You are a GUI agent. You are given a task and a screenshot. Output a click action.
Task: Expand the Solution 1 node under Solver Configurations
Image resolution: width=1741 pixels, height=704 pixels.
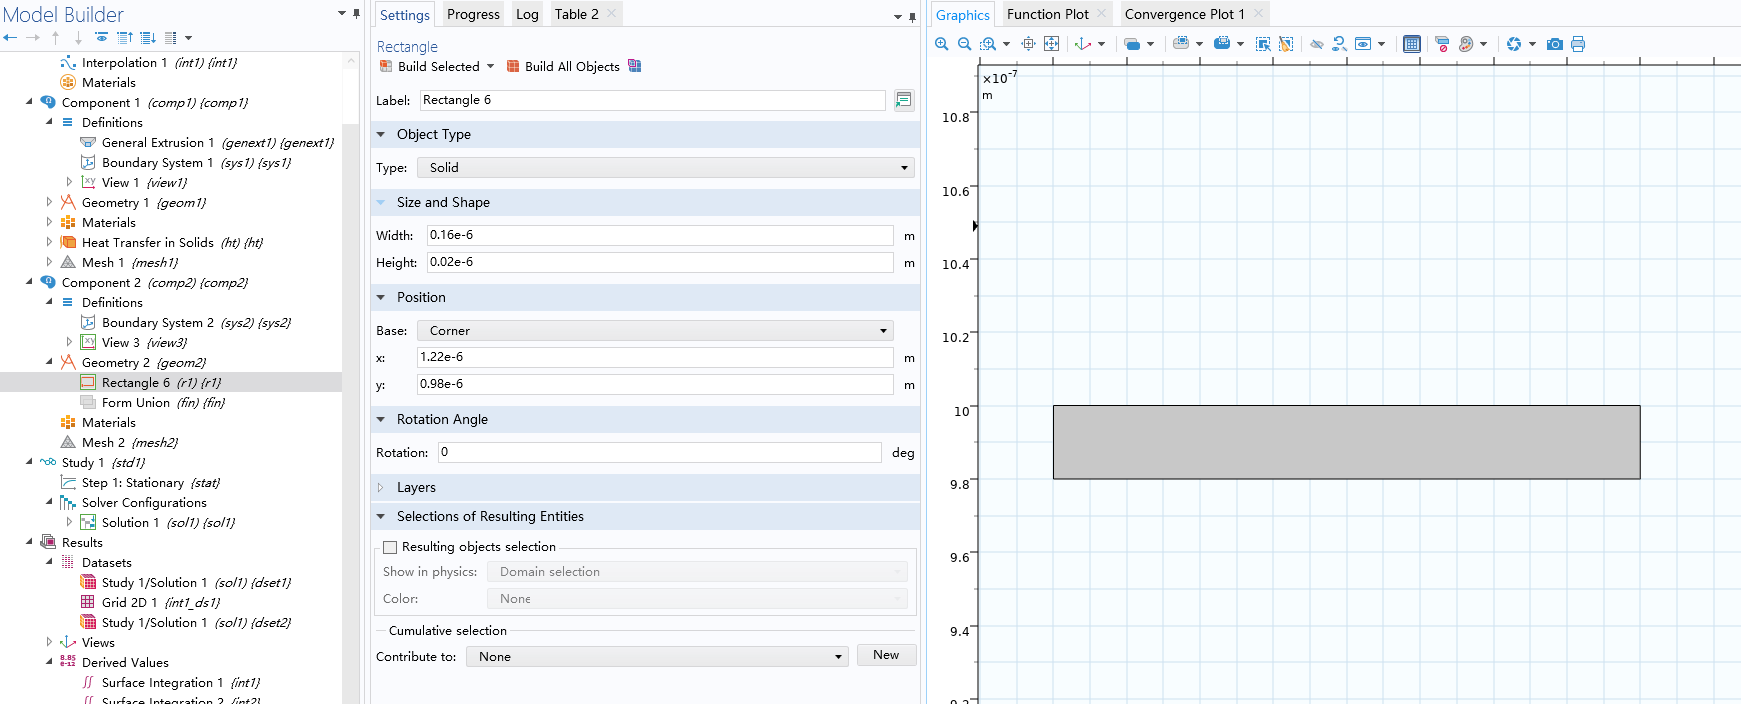tap(69, 522)
